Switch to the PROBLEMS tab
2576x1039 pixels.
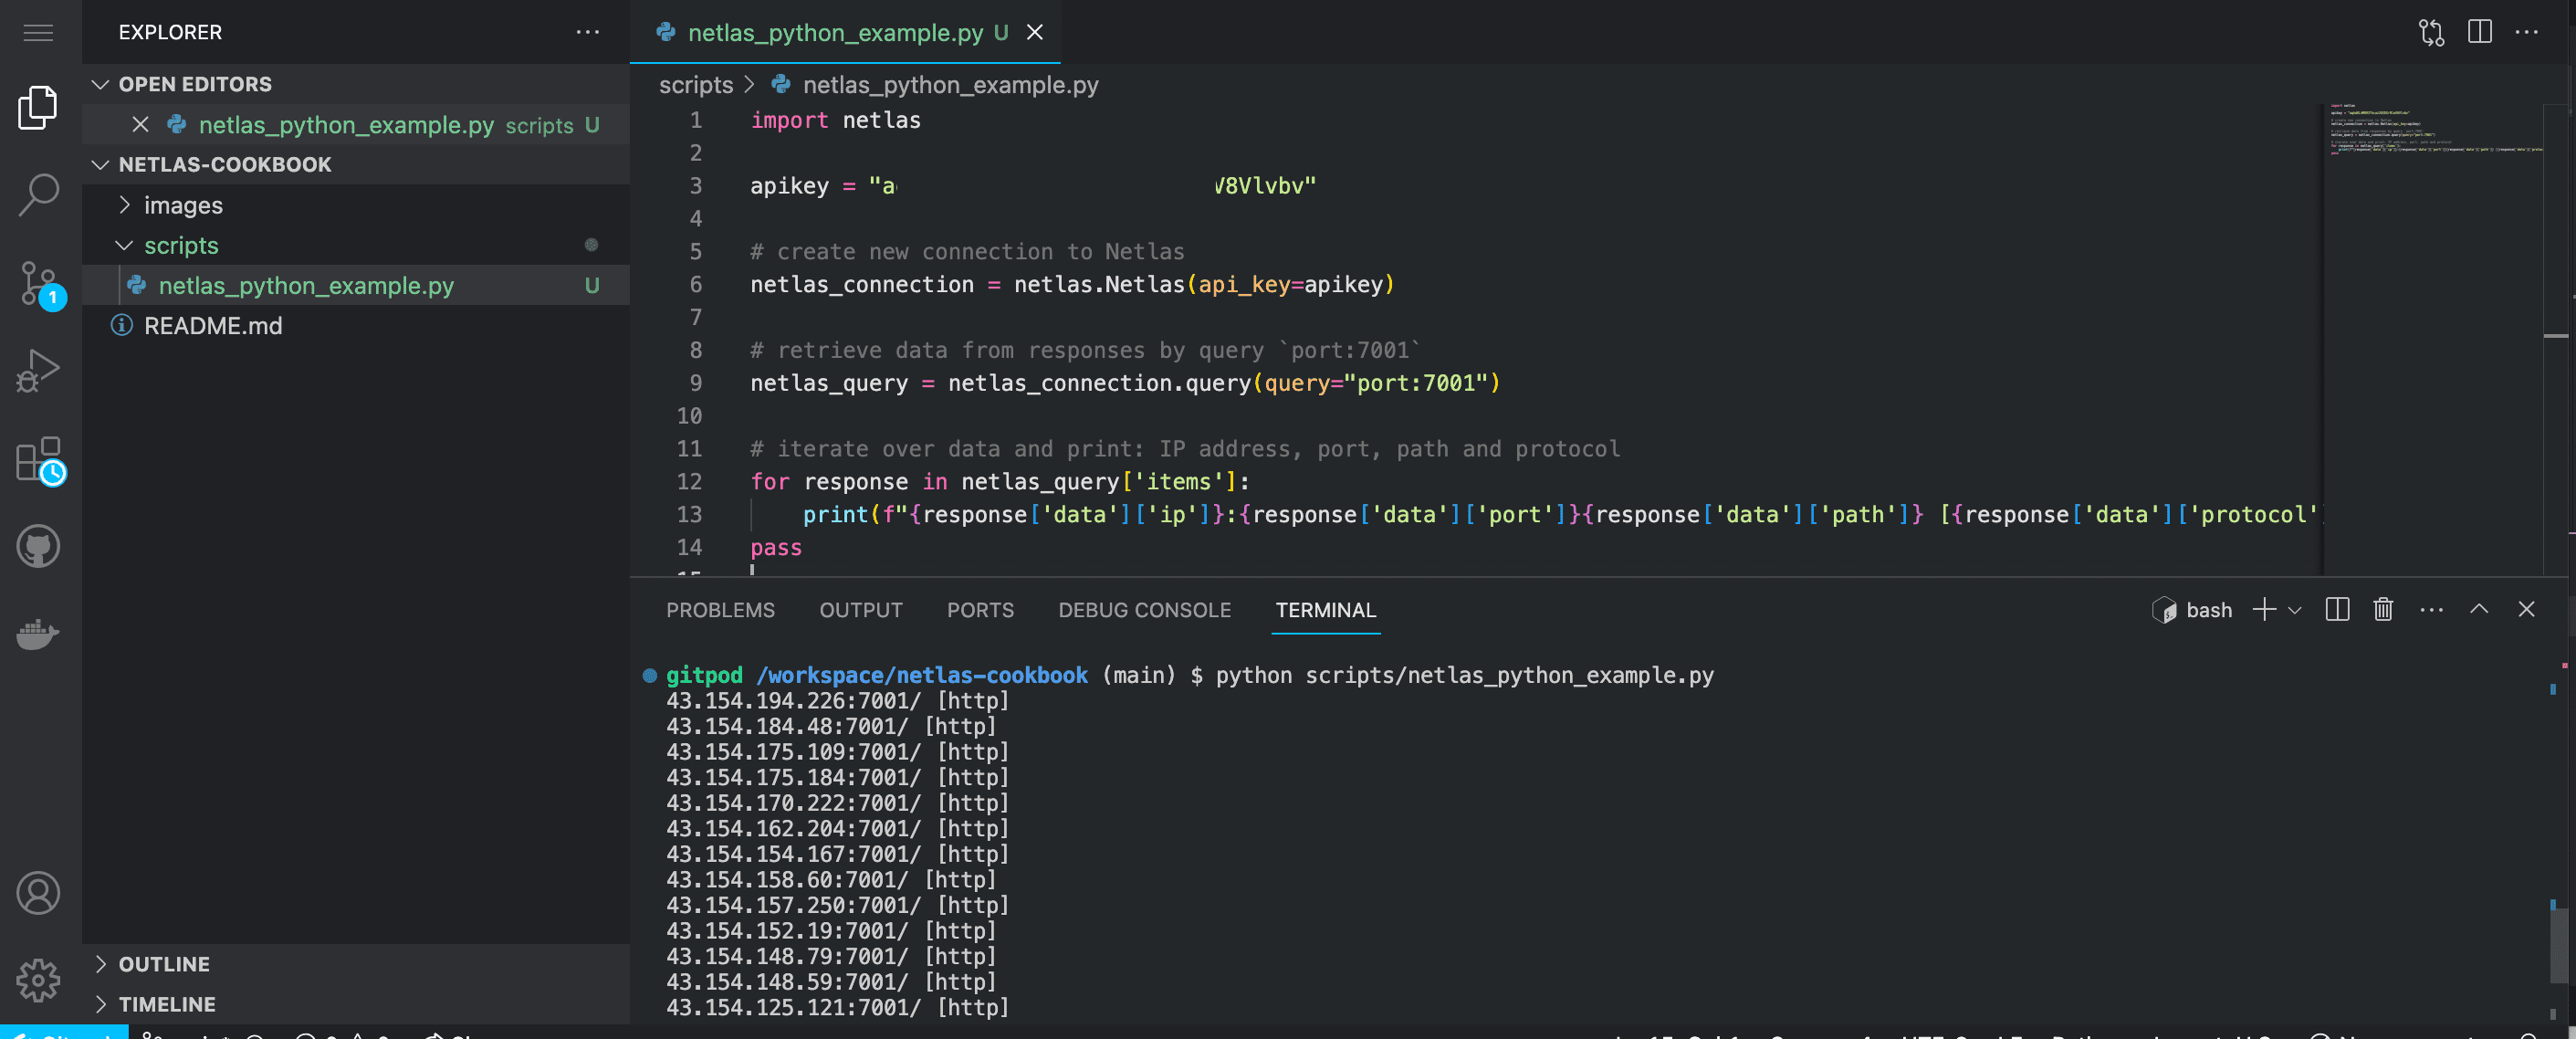[x=720, y=610]
